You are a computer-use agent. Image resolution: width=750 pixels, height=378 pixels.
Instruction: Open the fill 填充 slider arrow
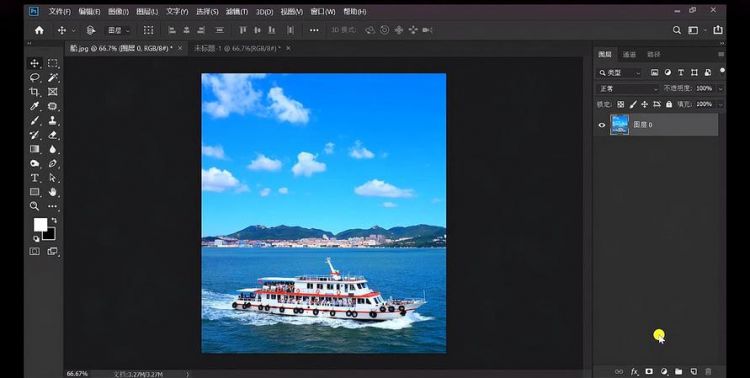coord(720,104)
